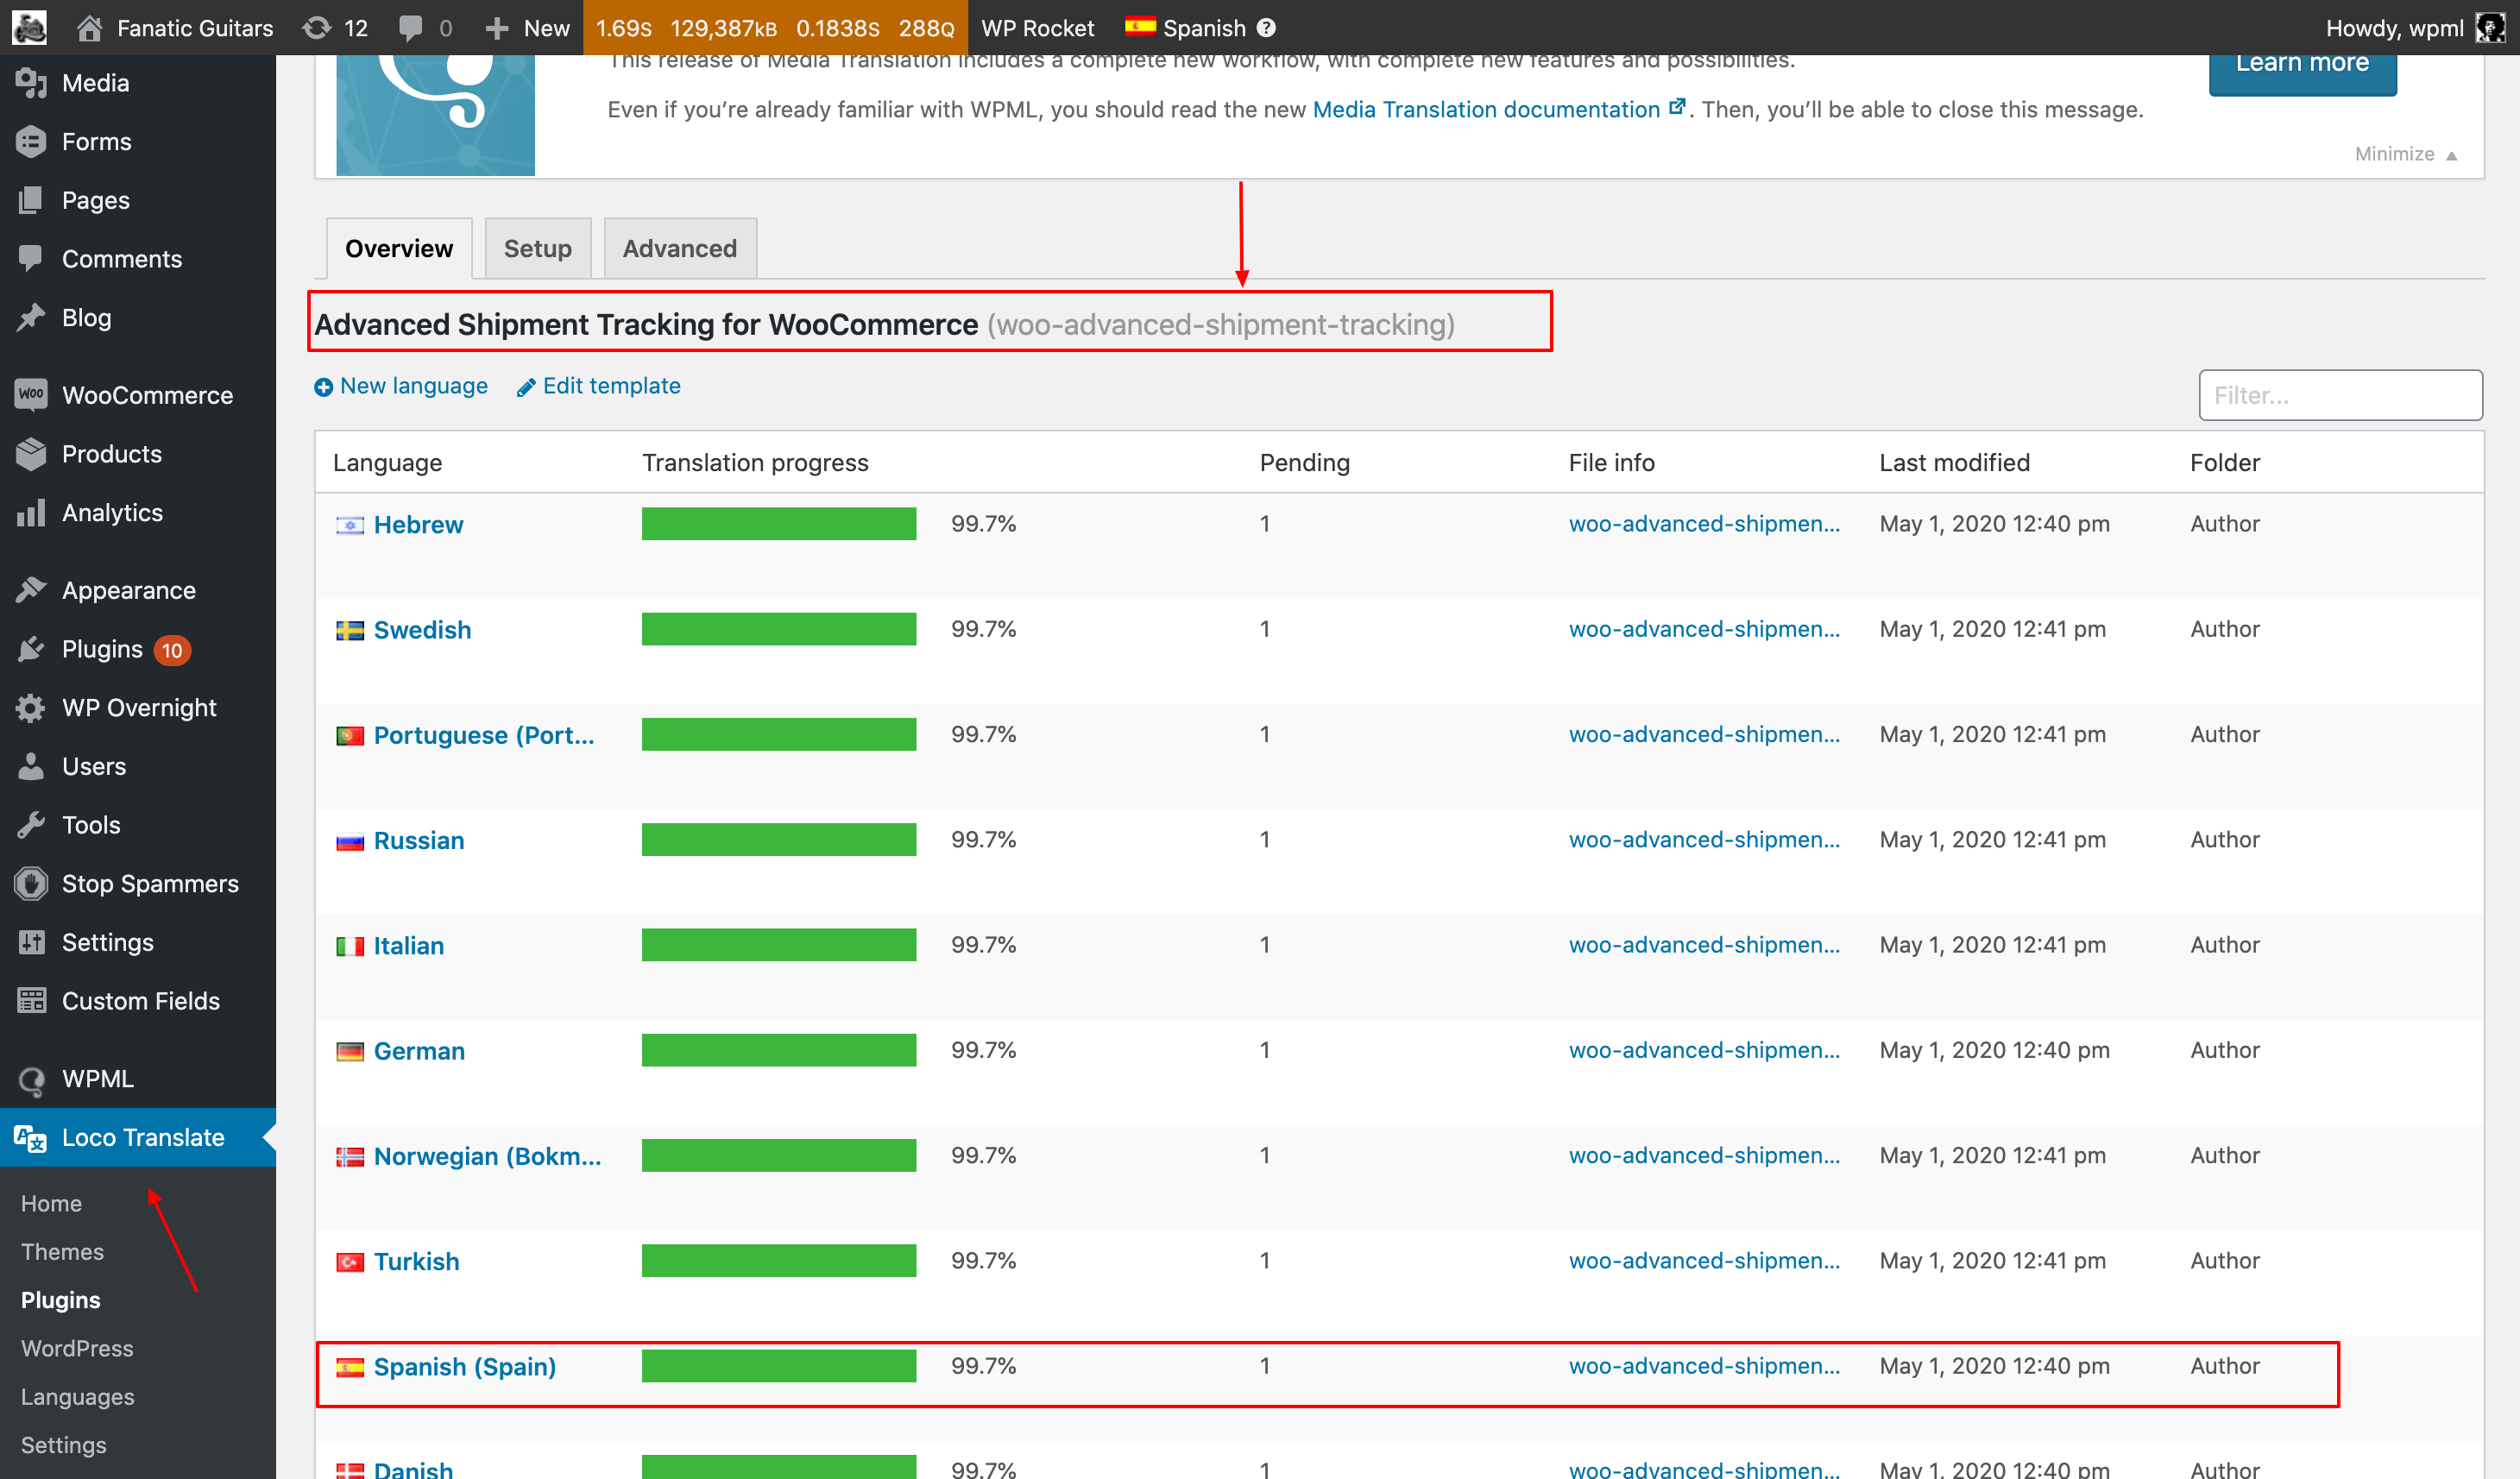
Task: Open Loco Translate Plugins submenu
Action: pos(61,1300)
